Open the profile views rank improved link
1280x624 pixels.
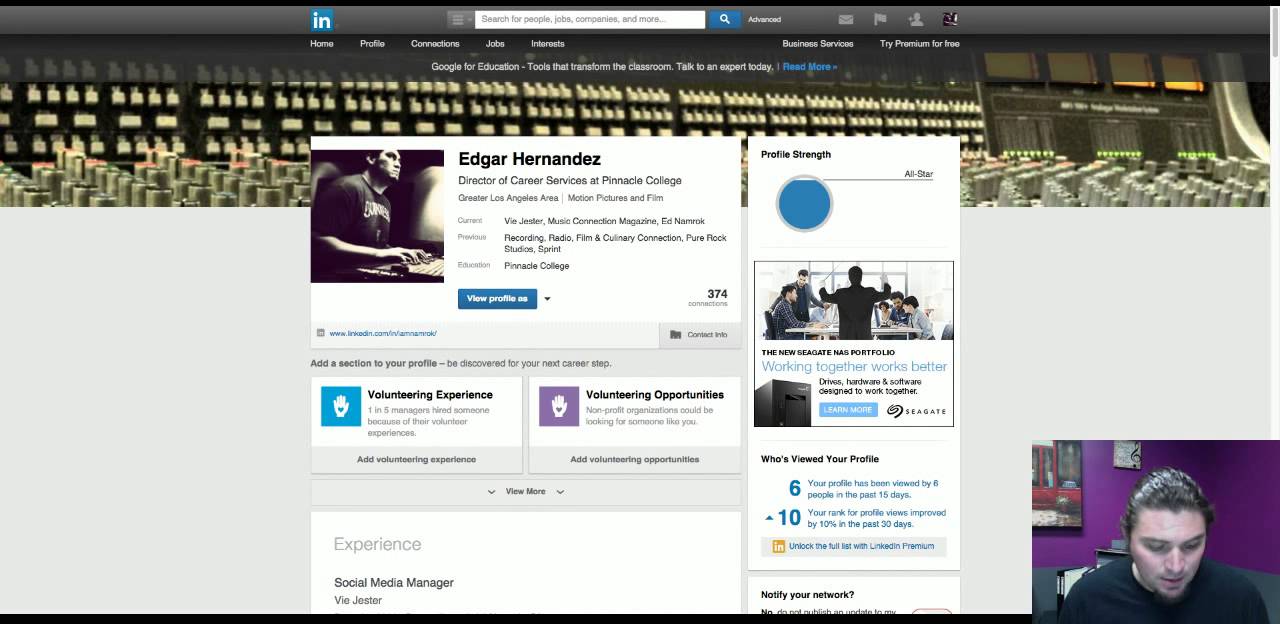click(876, 518)
